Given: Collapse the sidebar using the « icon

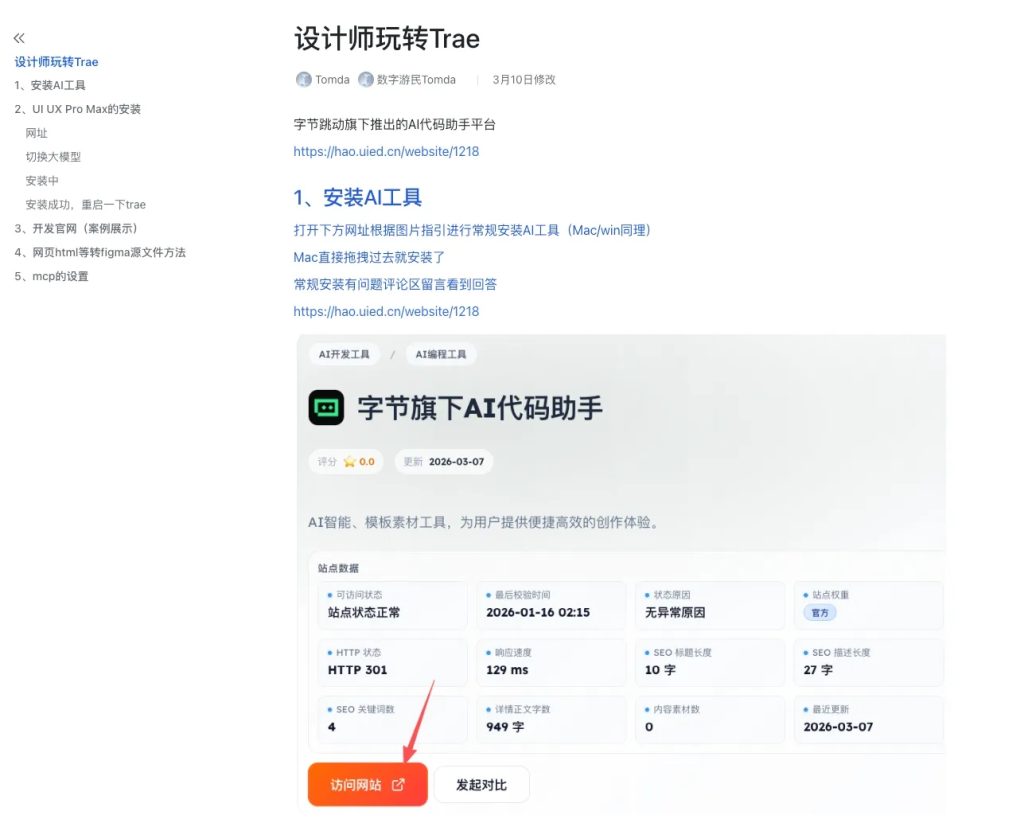Looking at the screenshot, I should [18, 37].
